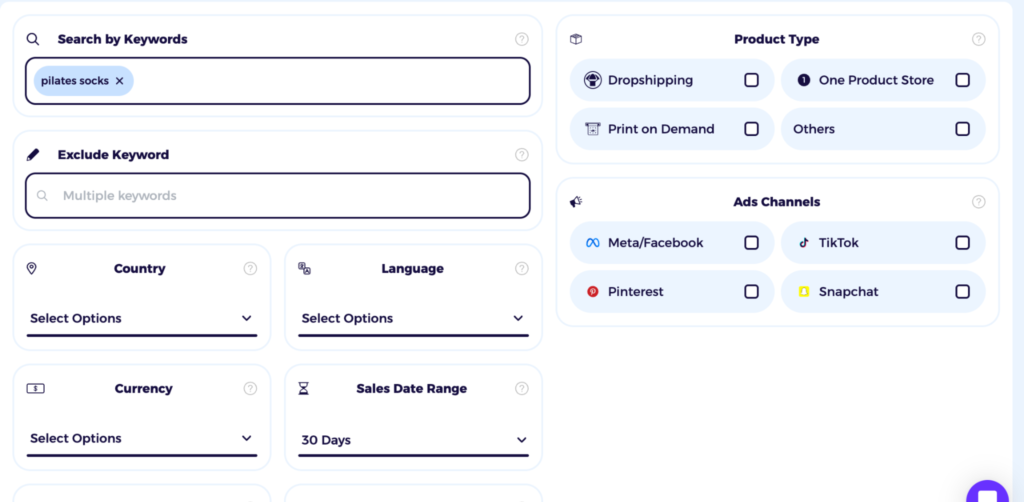Click the One Product Store label
Viewport: 1024px width, 502px height.
(x=876, y=80)
